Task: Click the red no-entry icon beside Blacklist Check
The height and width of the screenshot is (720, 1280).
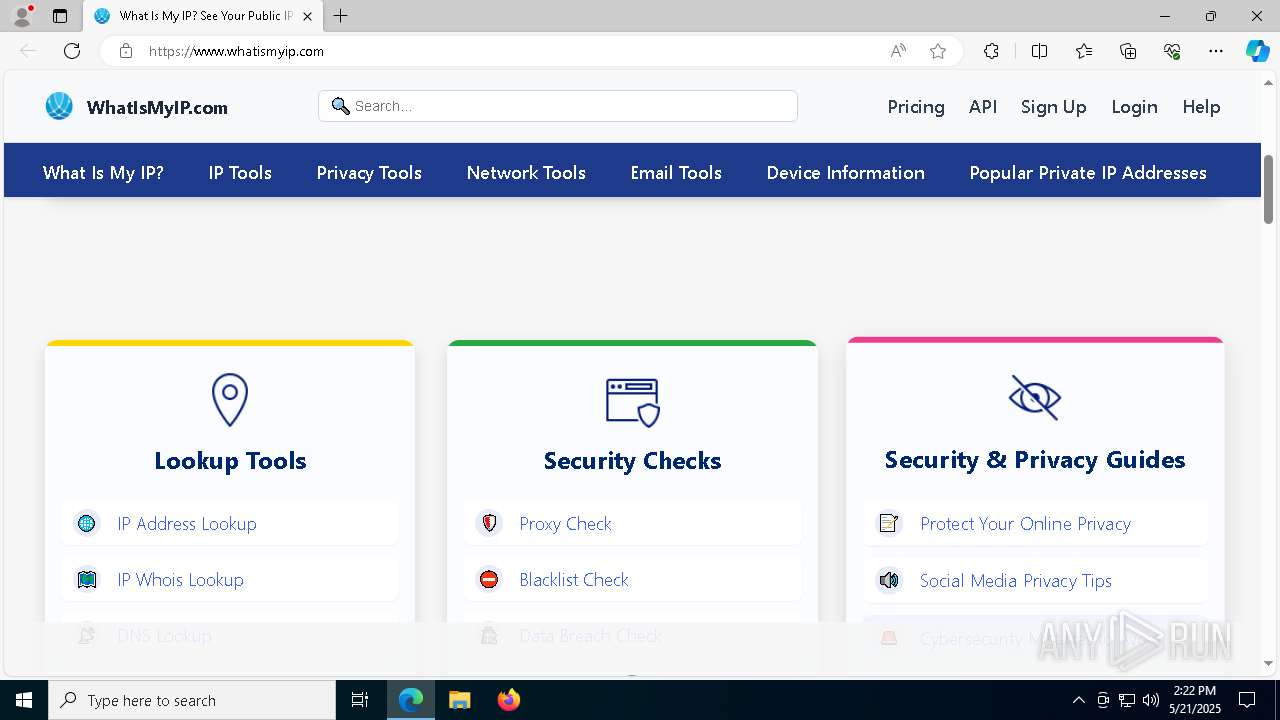Action: (x=489, y=579)
